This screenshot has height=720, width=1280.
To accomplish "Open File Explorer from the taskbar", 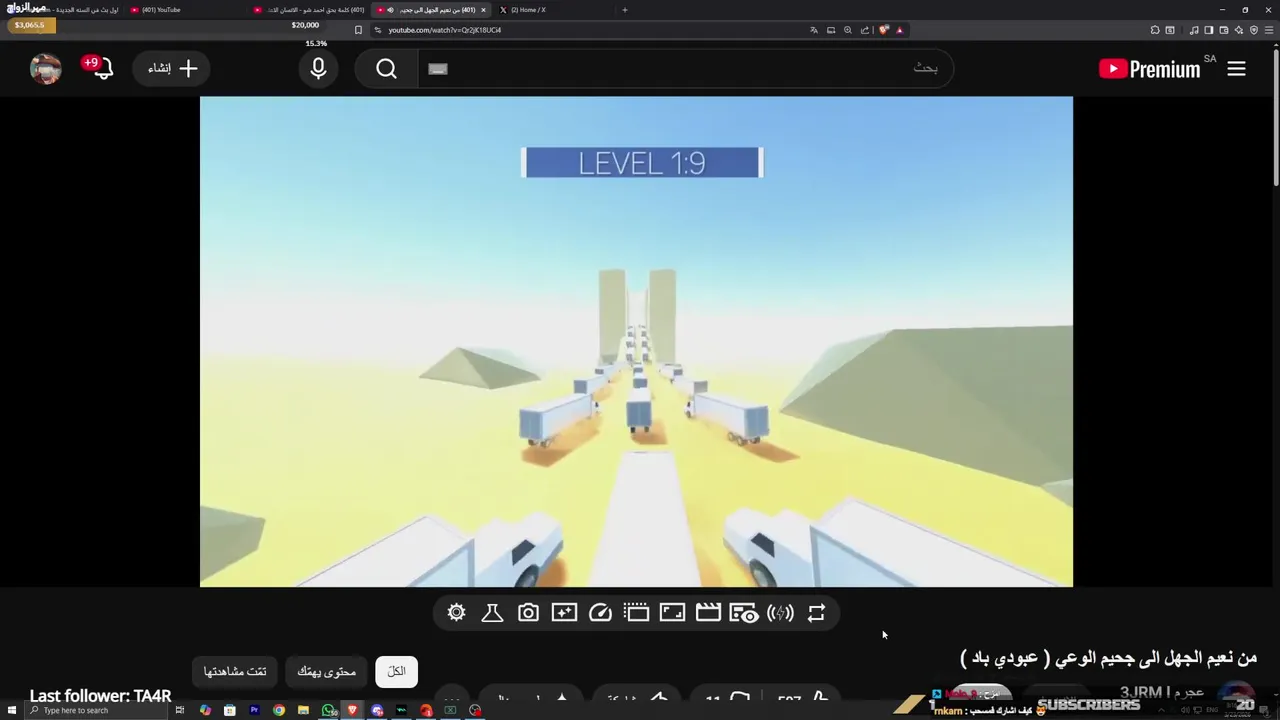I will [303, 710].
